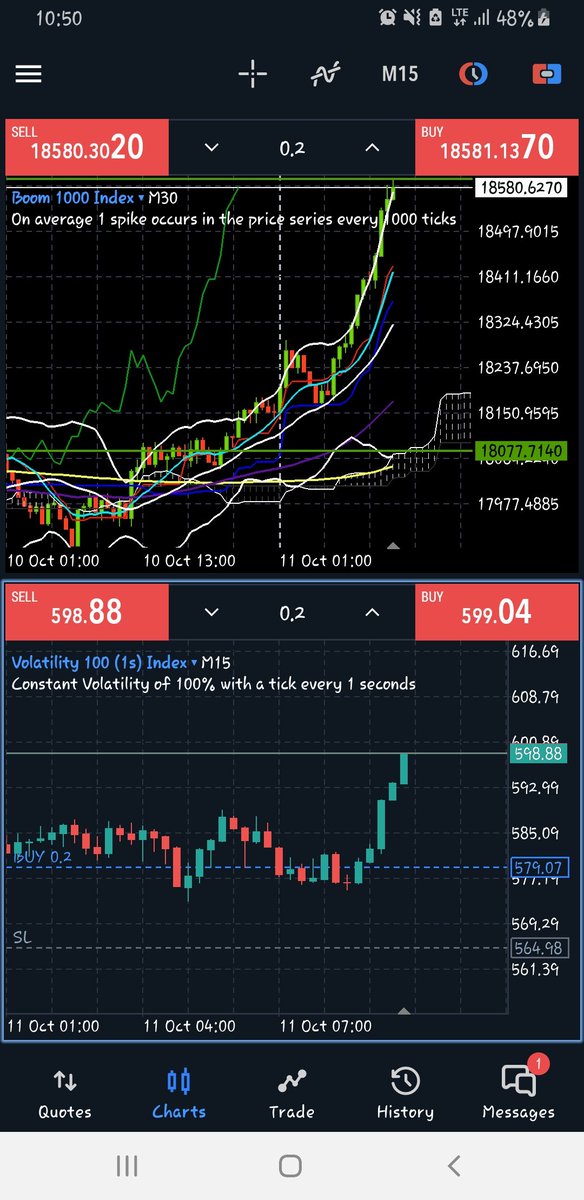Tap current price label 598.88
This screenshot has width=584, height=1200.
[539, 754]
